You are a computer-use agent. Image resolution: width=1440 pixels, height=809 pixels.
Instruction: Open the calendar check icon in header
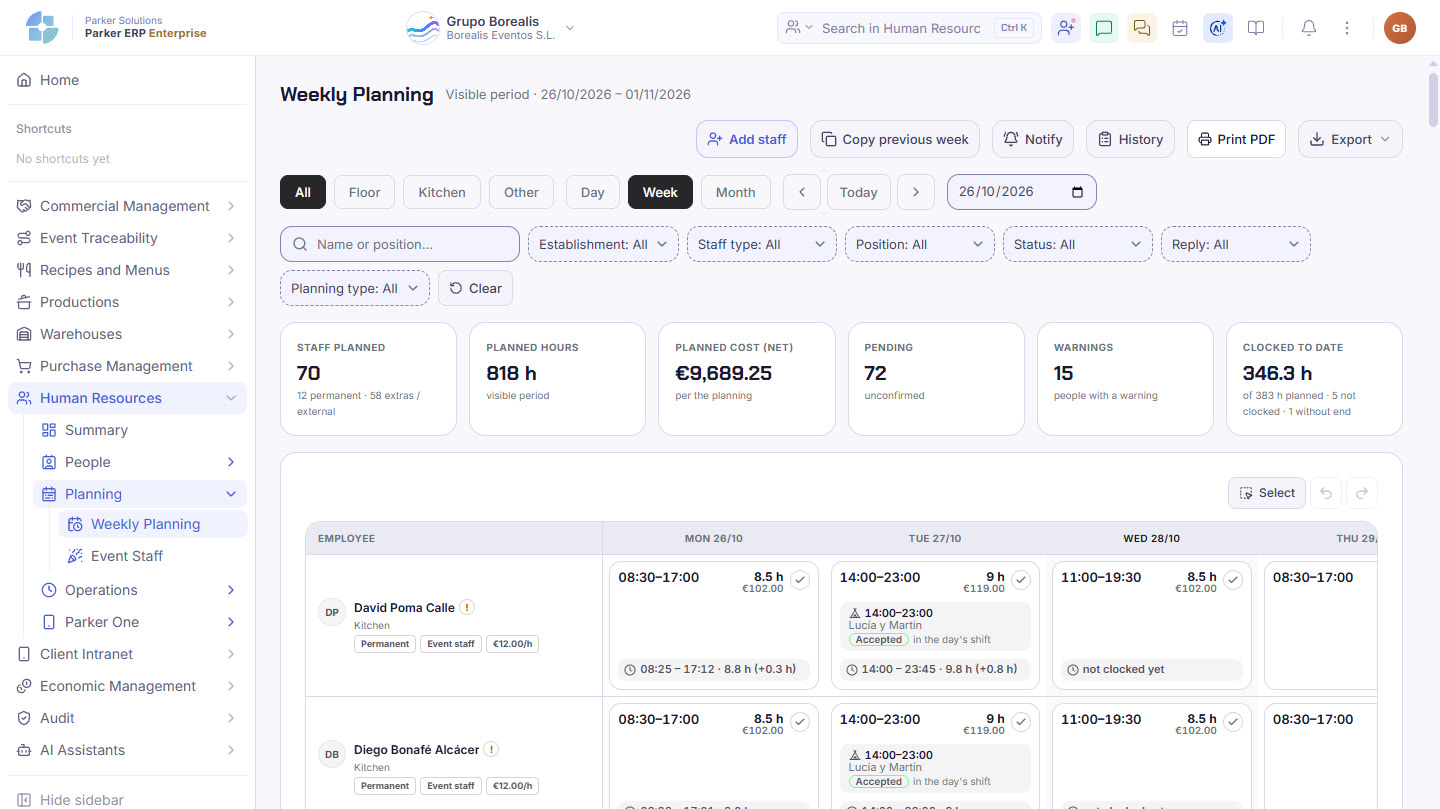click(1180, 28)
